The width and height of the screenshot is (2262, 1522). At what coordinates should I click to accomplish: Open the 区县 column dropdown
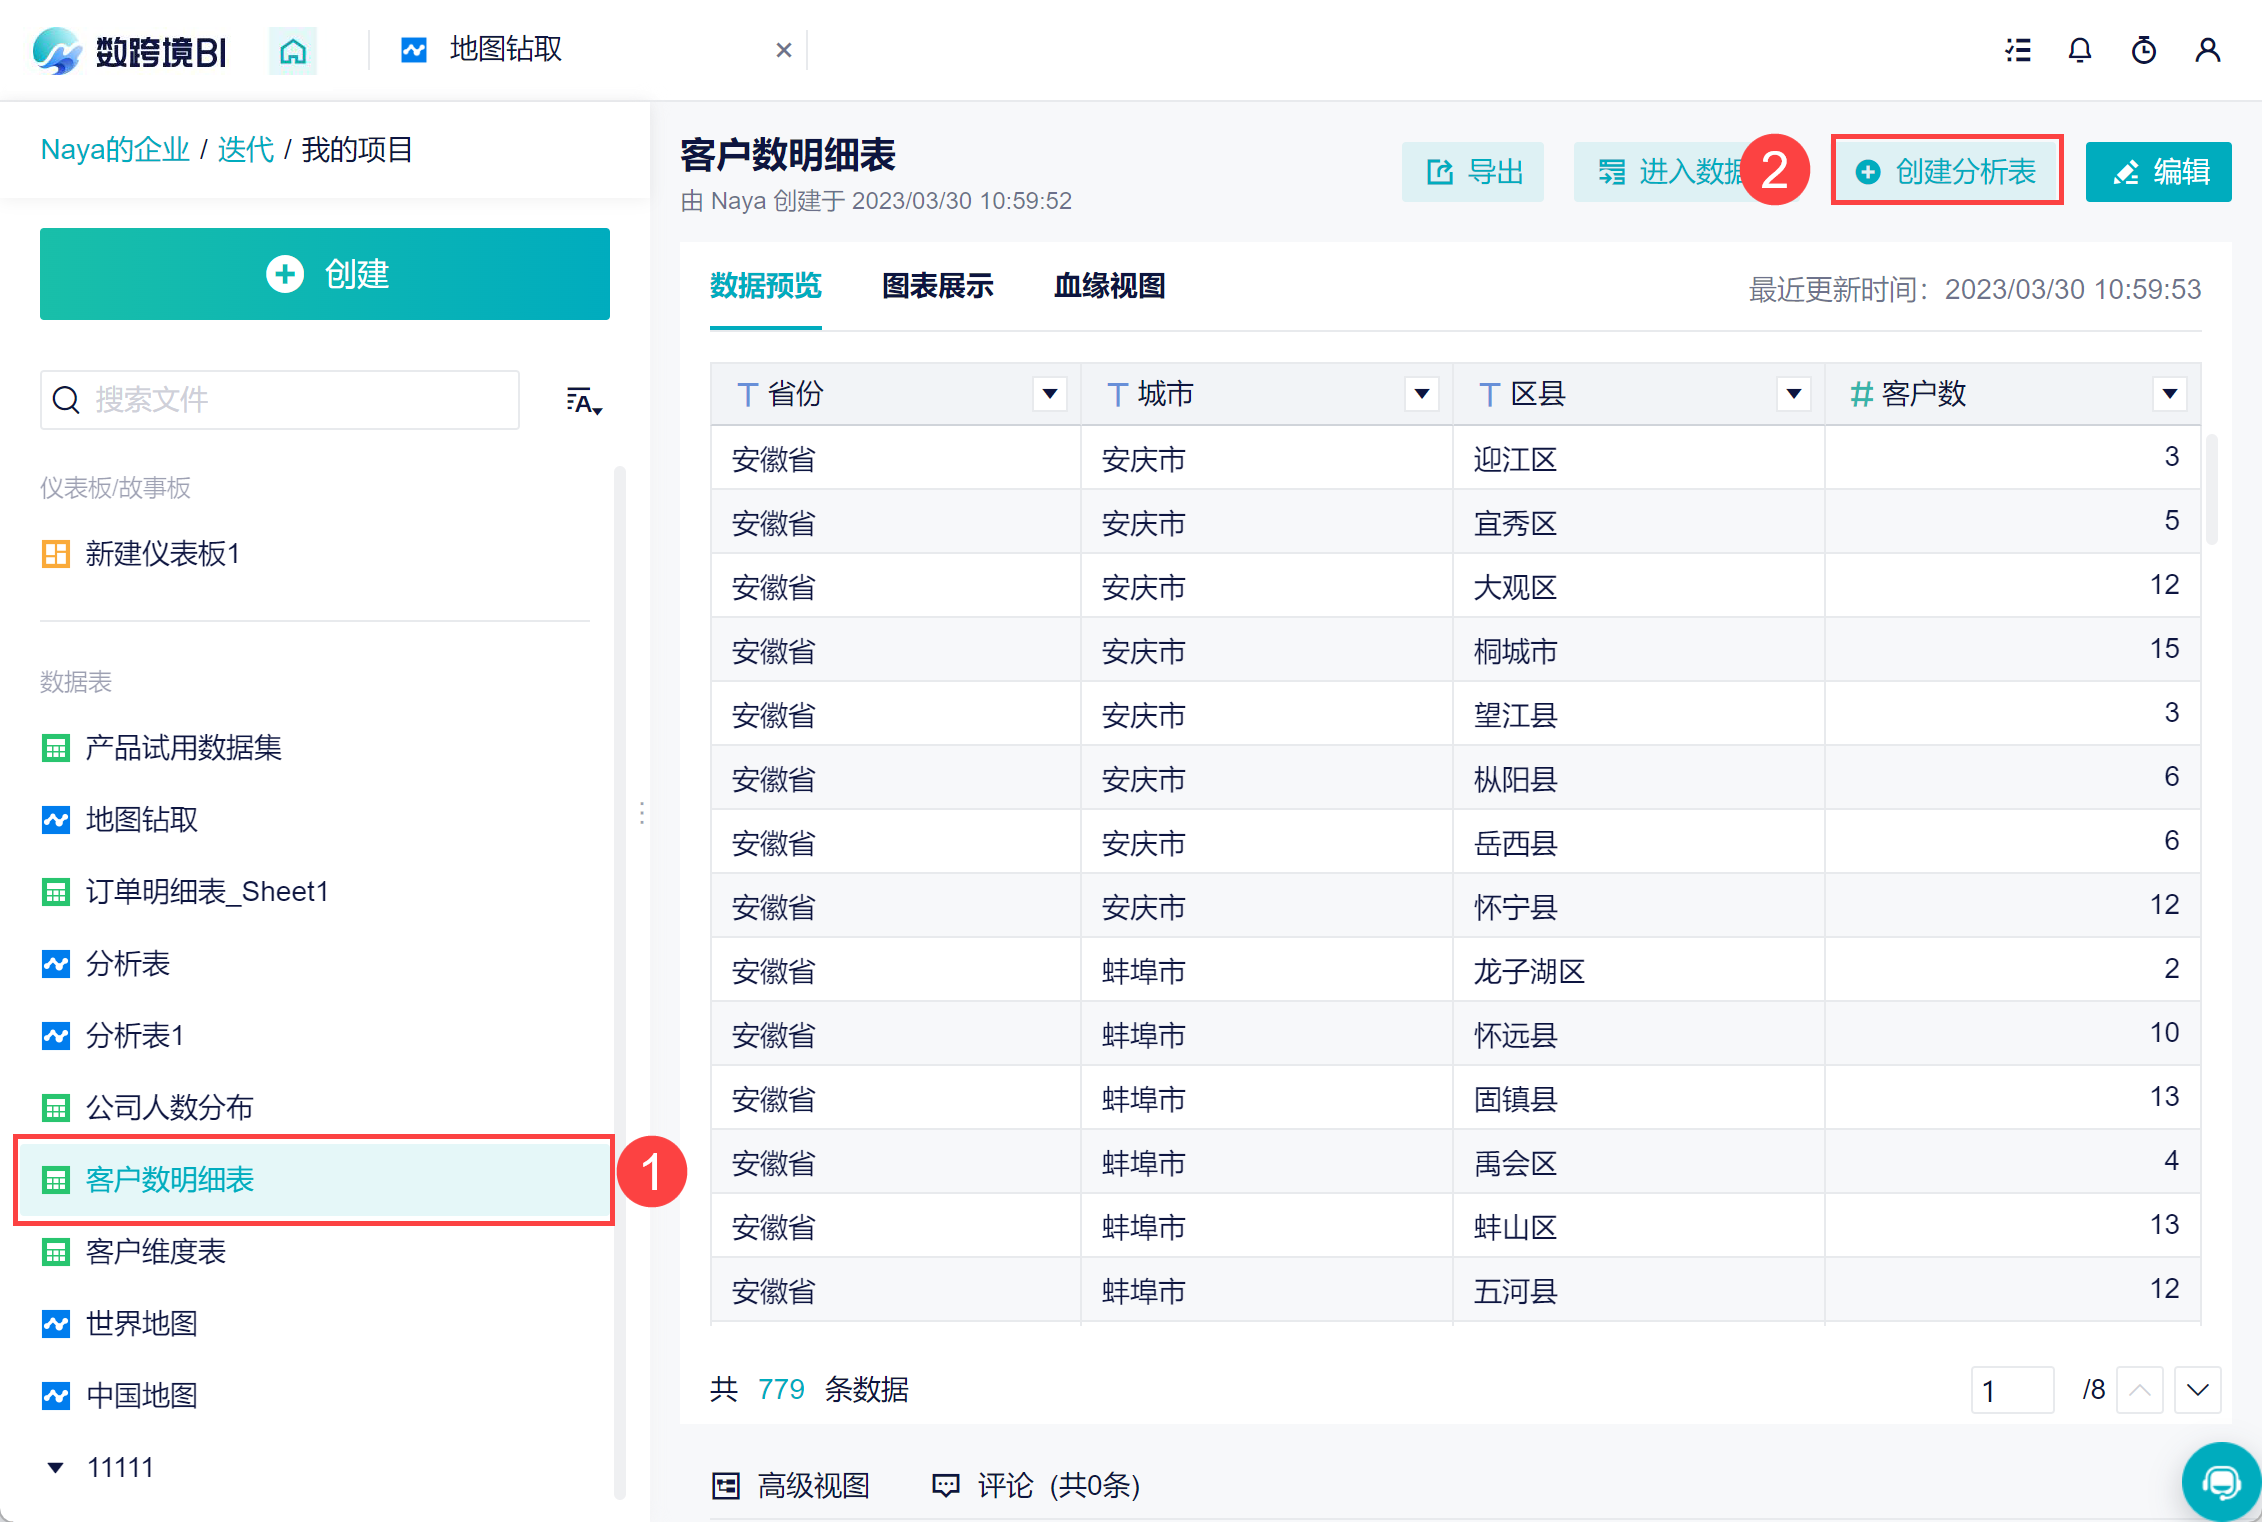[1794, 394]
